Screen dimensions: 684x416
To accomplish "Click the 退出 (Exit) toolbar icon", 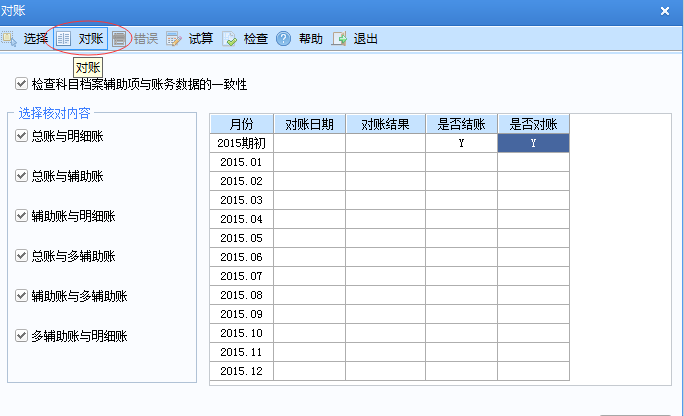I will (339, 39).
